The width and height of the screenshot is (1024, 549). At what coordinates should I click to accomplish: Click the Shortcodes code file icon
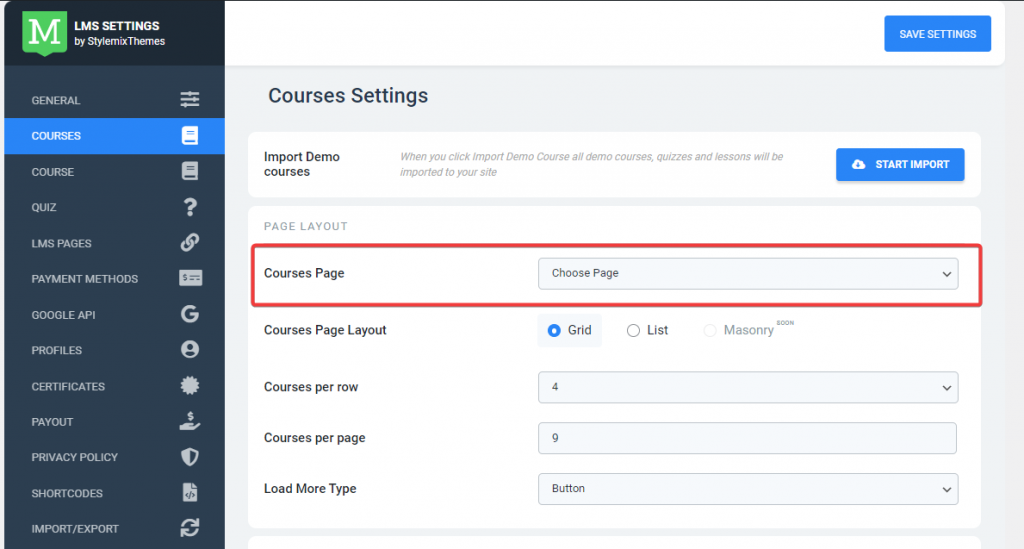[x=190, y=492]
